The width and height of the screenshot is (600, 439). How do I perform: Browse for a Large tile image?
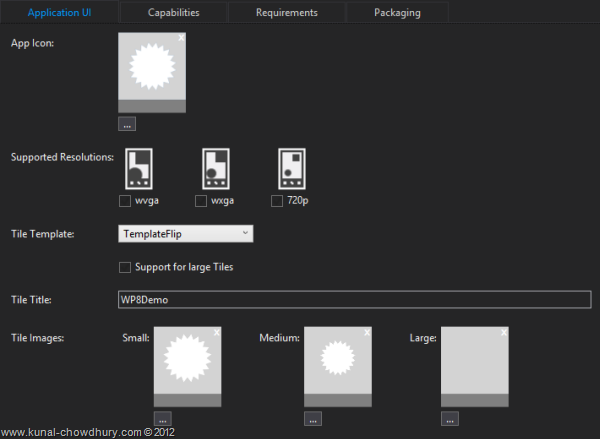click(450, 419)
